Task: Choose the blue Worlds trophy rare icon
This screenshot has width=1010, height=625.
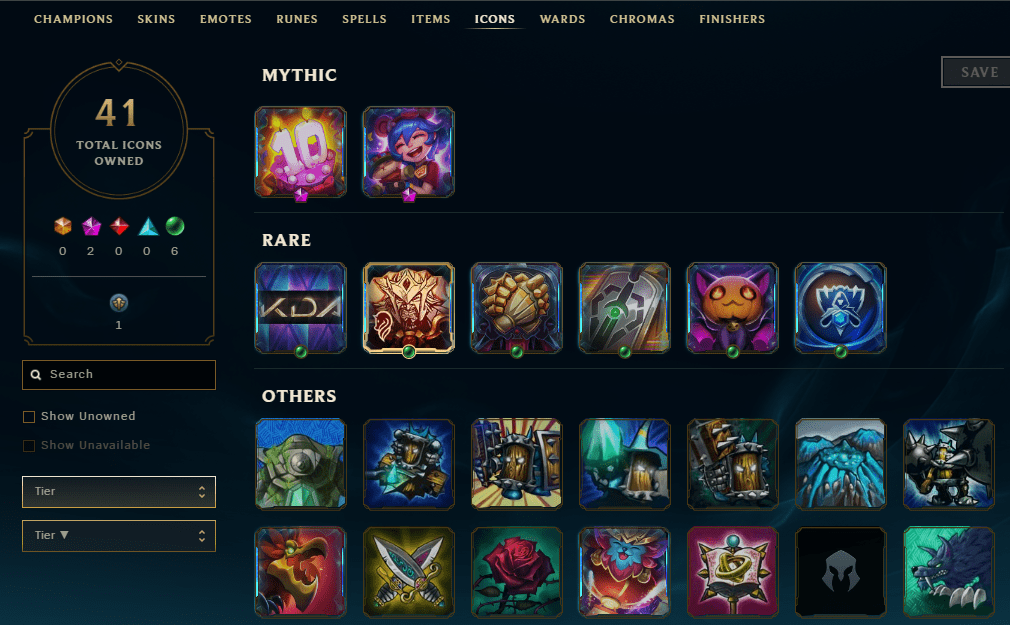Action: tap(840, 308)
